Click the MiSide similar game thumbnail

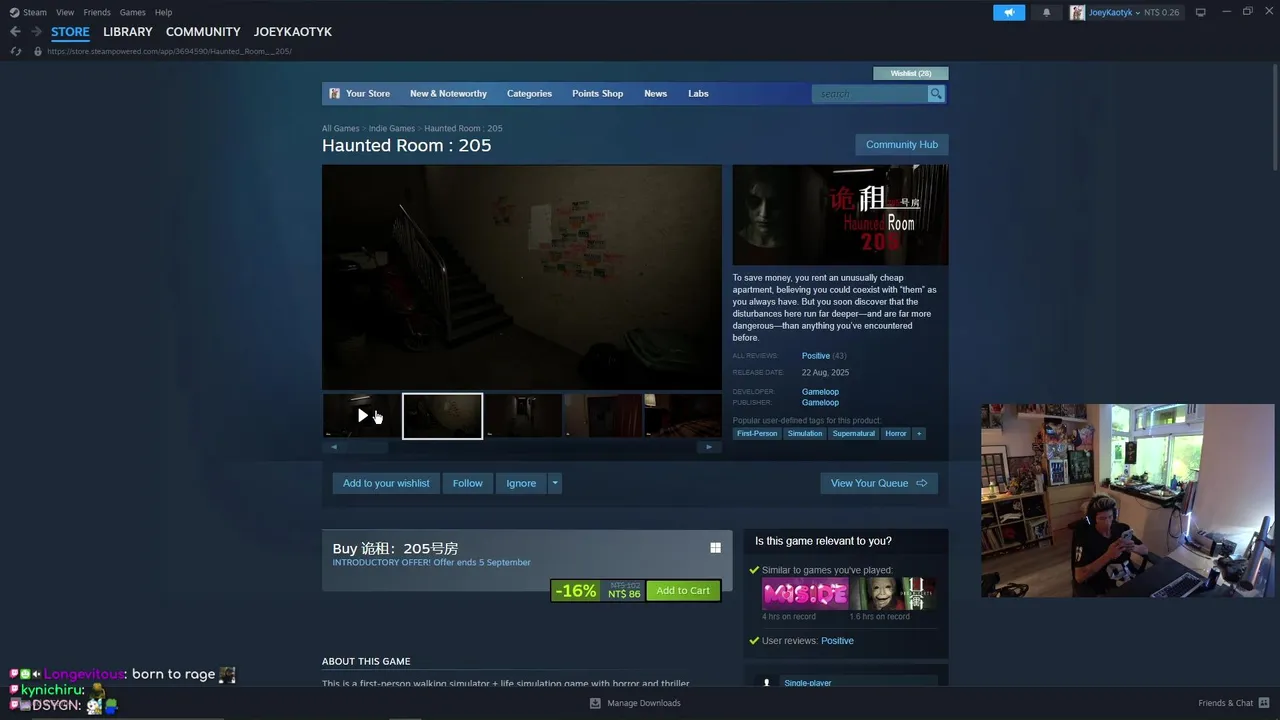tap(805, 593)
